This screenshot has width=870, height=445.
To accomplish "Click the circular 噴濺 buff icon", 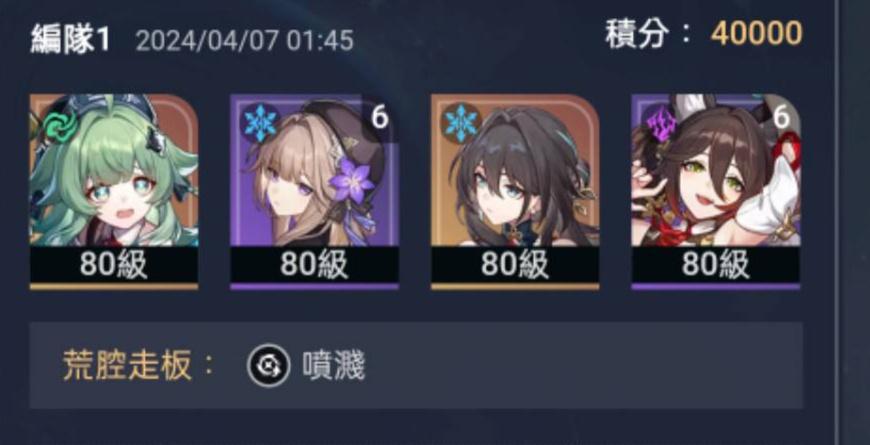I will click(269, 366).
